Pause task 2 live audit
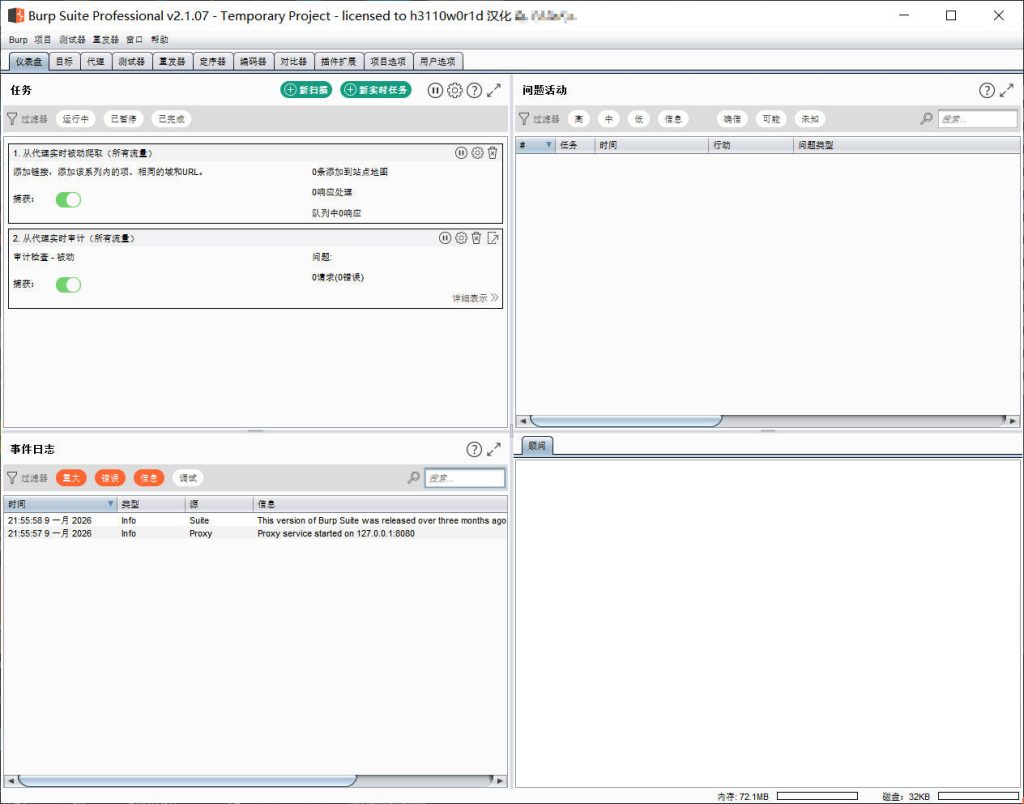 point(445,238)
